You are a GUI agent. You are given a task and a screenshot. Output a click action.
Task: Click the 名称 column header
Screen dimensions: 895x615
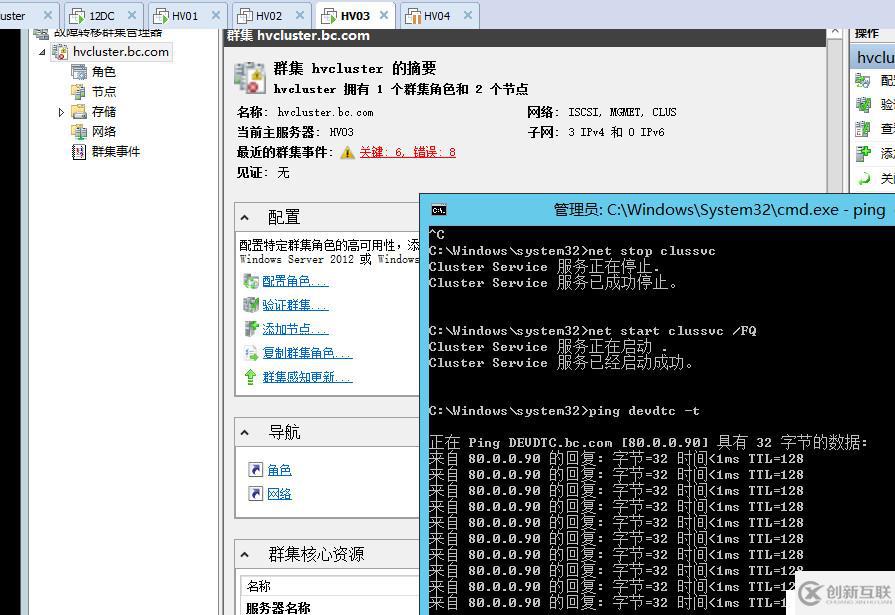coord(259,586)
